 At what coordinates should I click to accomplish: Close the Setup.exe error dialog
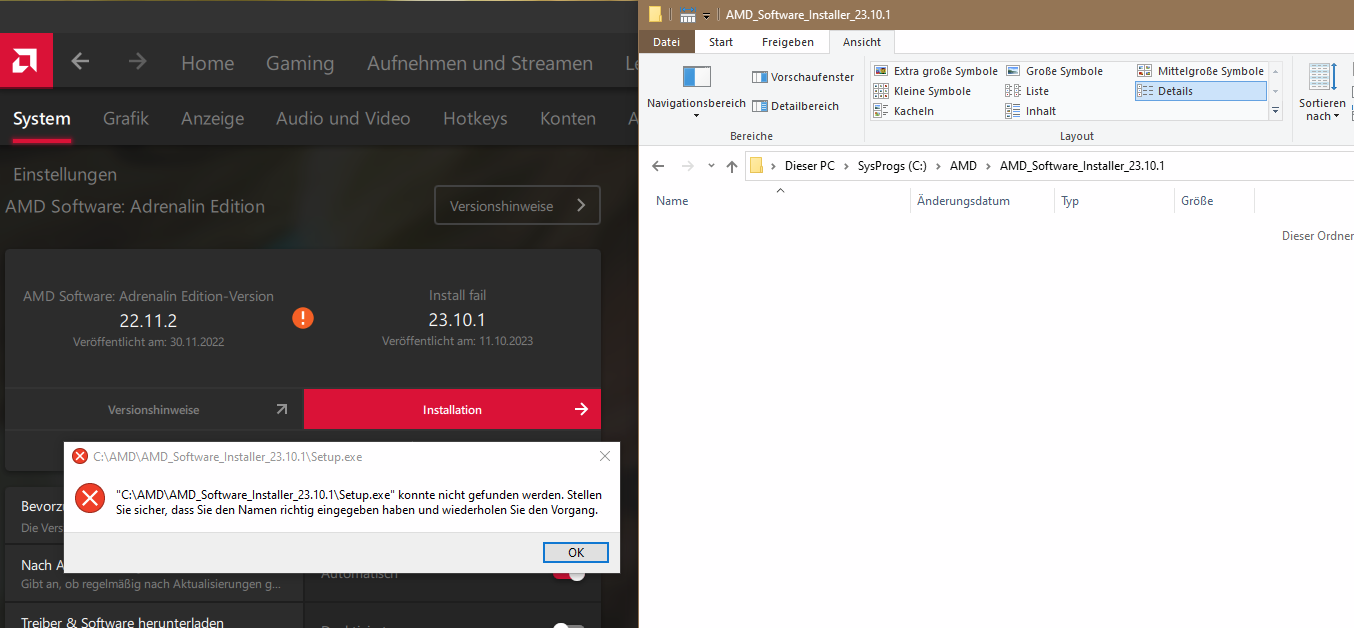click(605, 456)
